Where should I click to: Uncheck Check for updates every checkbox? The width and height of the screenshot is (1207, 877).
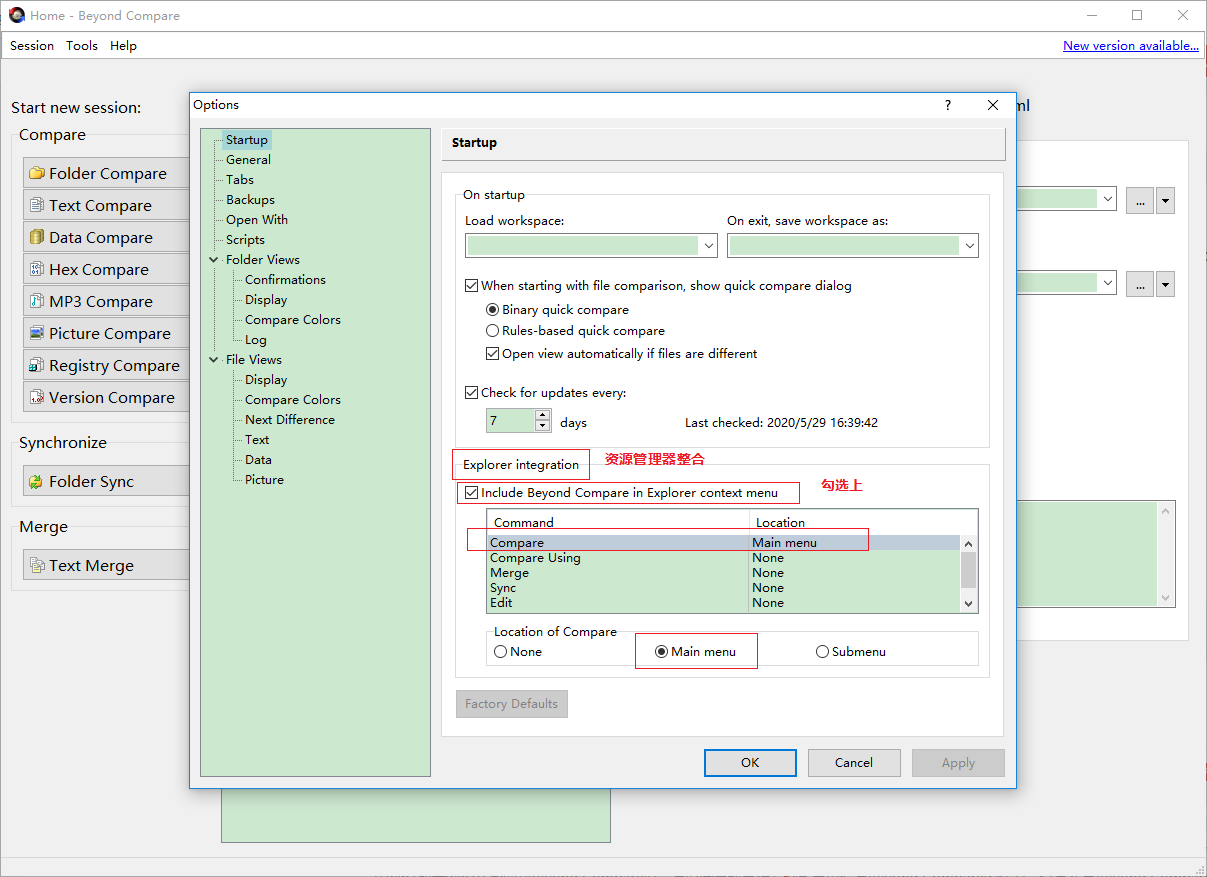472,393
